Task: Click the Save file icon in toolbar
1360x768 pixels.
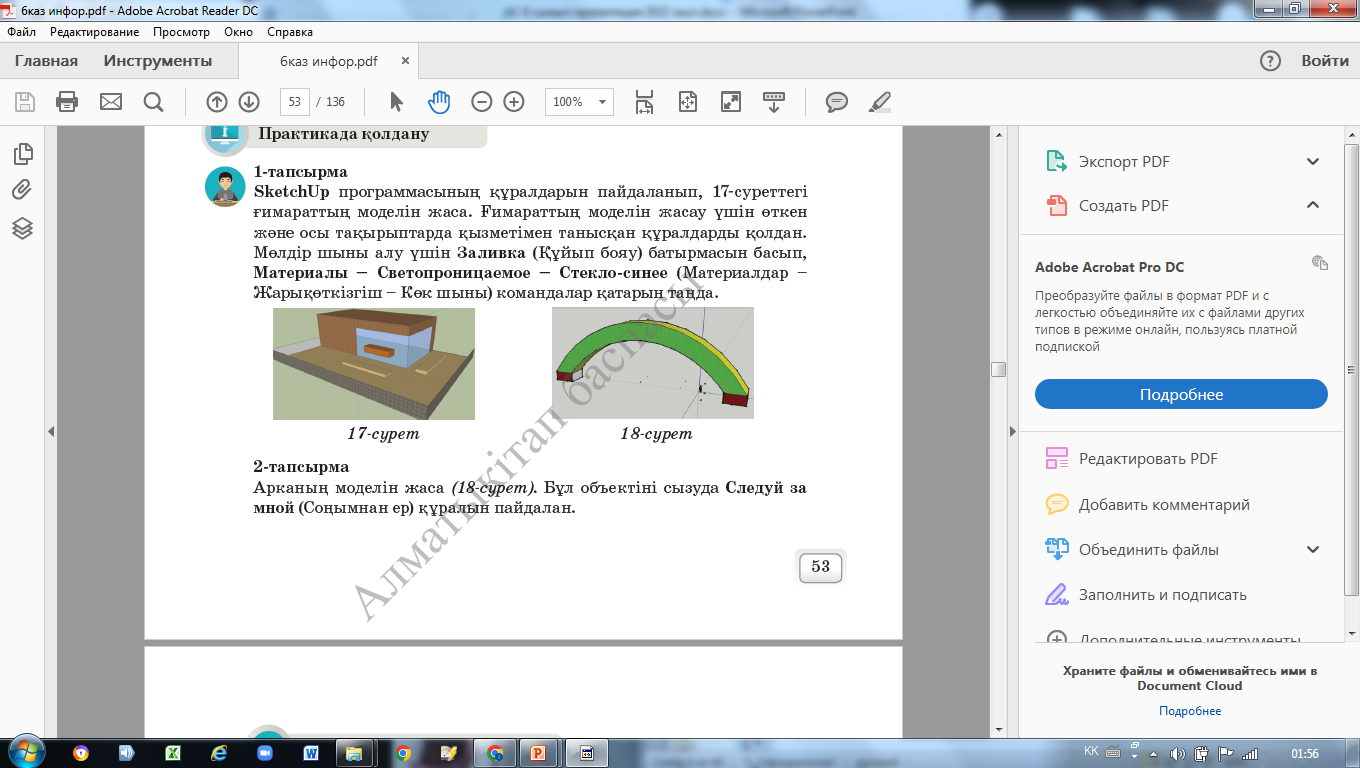Action: point(25,102)
